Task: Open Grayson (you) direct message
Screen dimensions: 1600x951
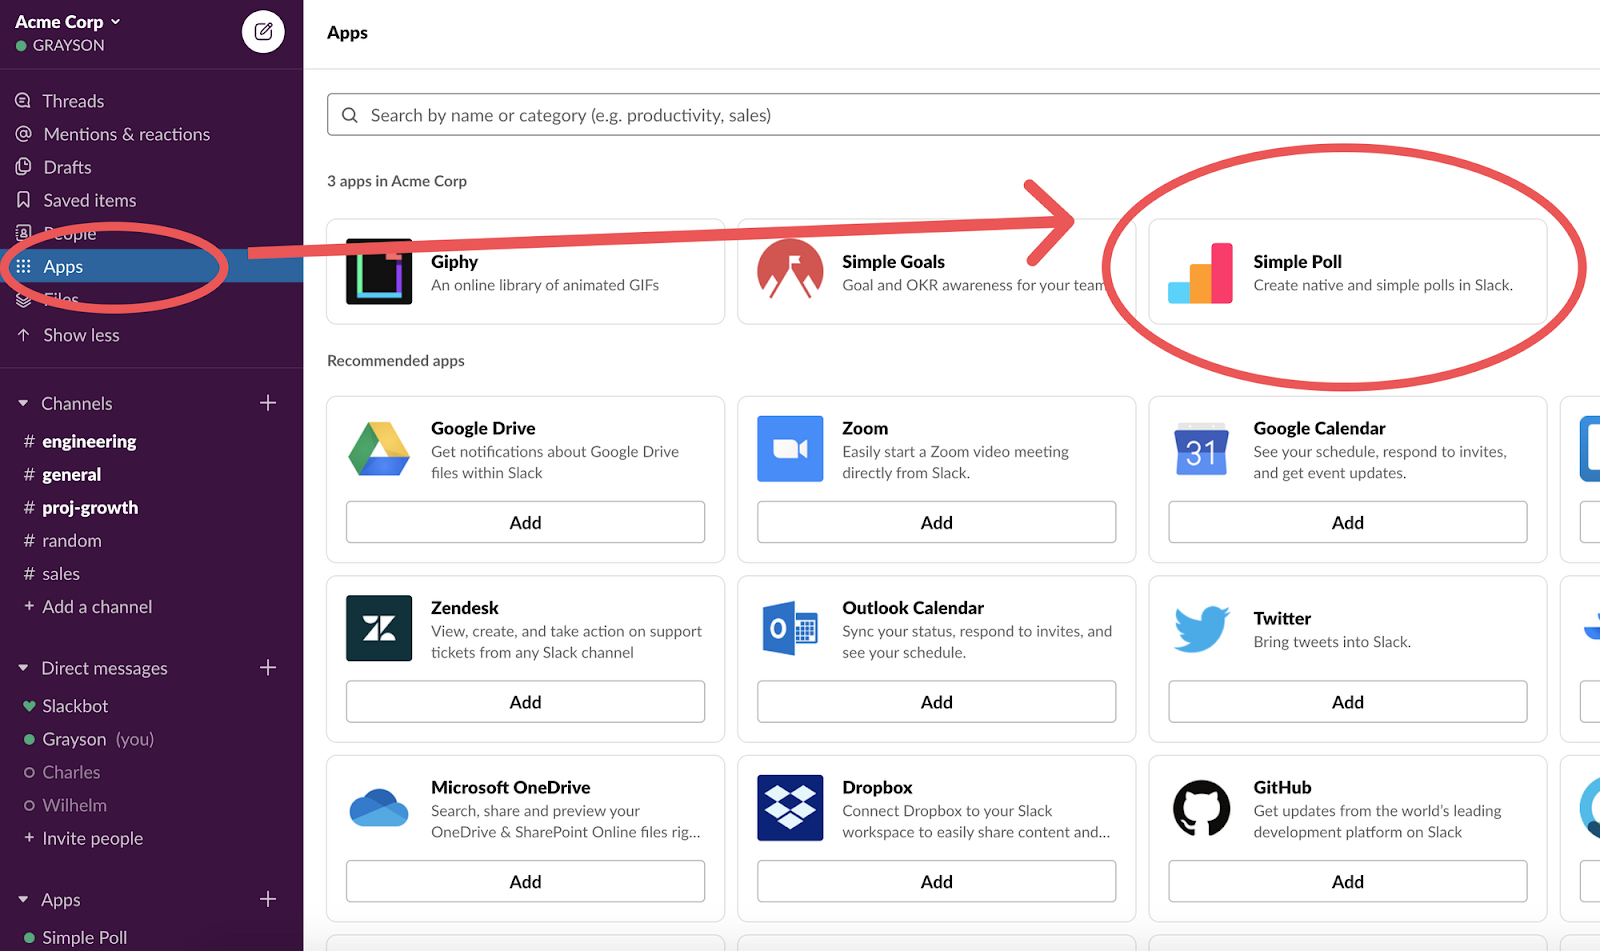Action: click(98, 739)
